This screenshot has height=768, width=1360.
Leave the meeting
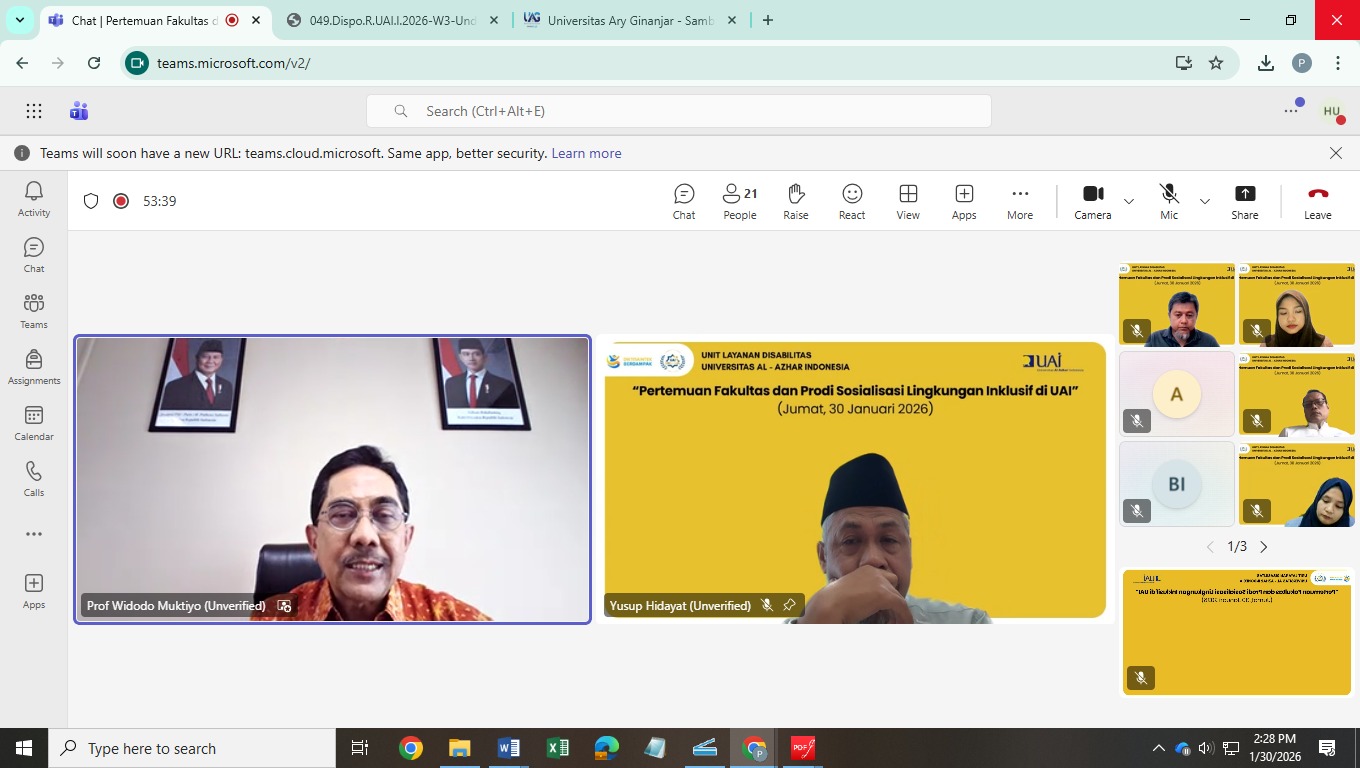pyautogui.click(x=1317, y=201)
